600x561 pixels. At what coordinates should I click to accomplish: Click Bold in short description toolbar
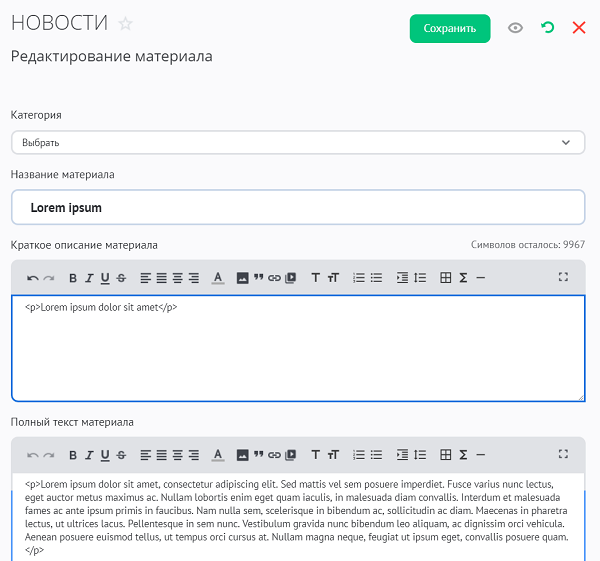point(73,278)
